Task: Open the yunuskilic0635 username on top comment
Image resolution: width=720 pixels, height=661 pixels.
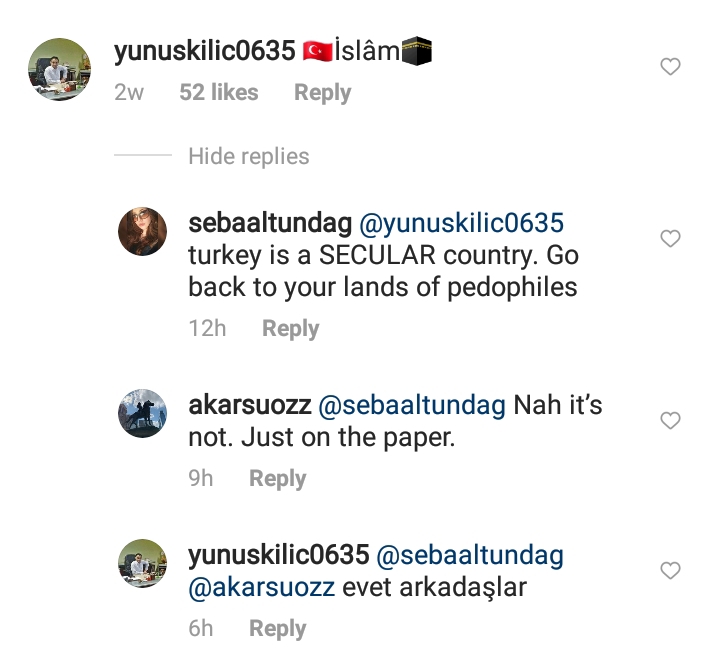Action: tap(203, 52)
